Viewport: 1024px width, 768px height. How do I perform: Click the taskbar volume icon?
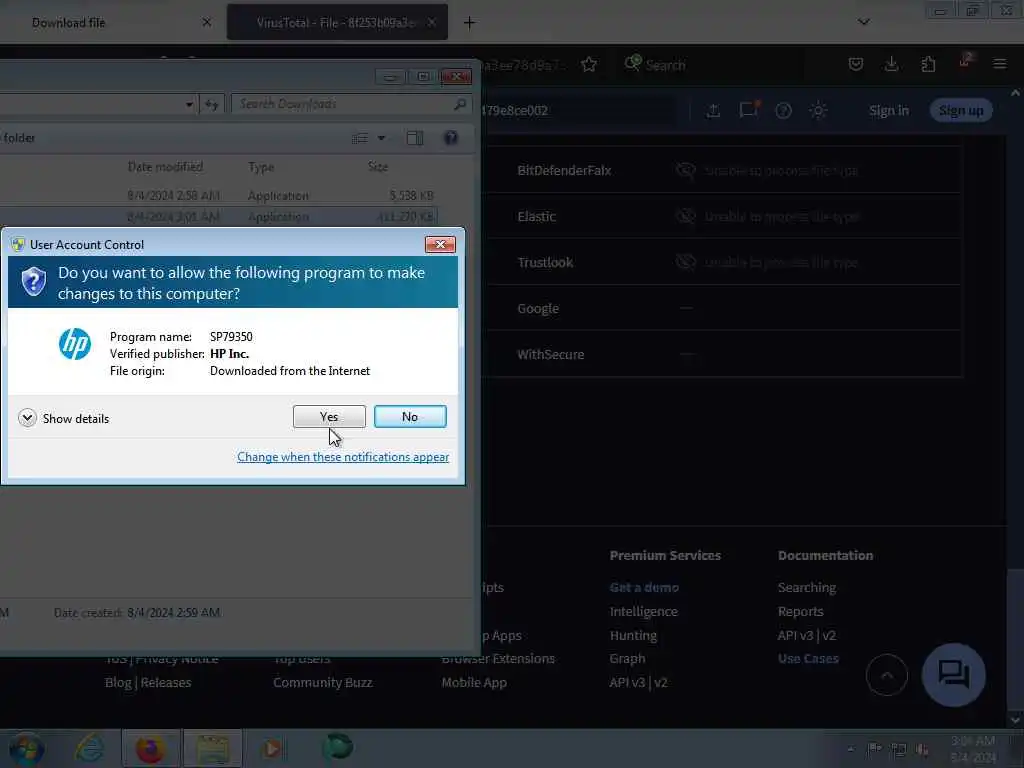pos(922,749)
